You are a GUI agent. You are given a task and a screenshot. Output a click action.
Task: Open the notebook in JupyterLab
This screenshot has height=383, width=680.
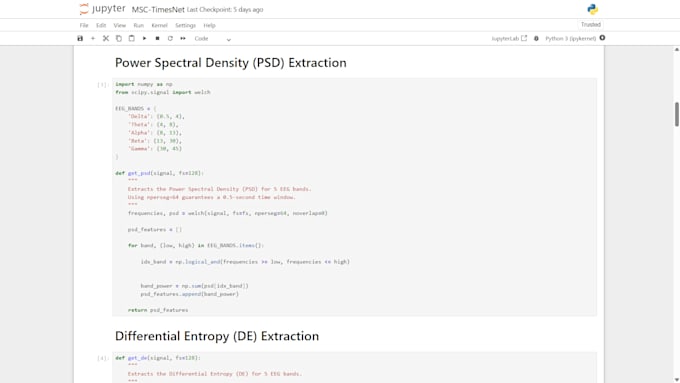coord(509,39)
